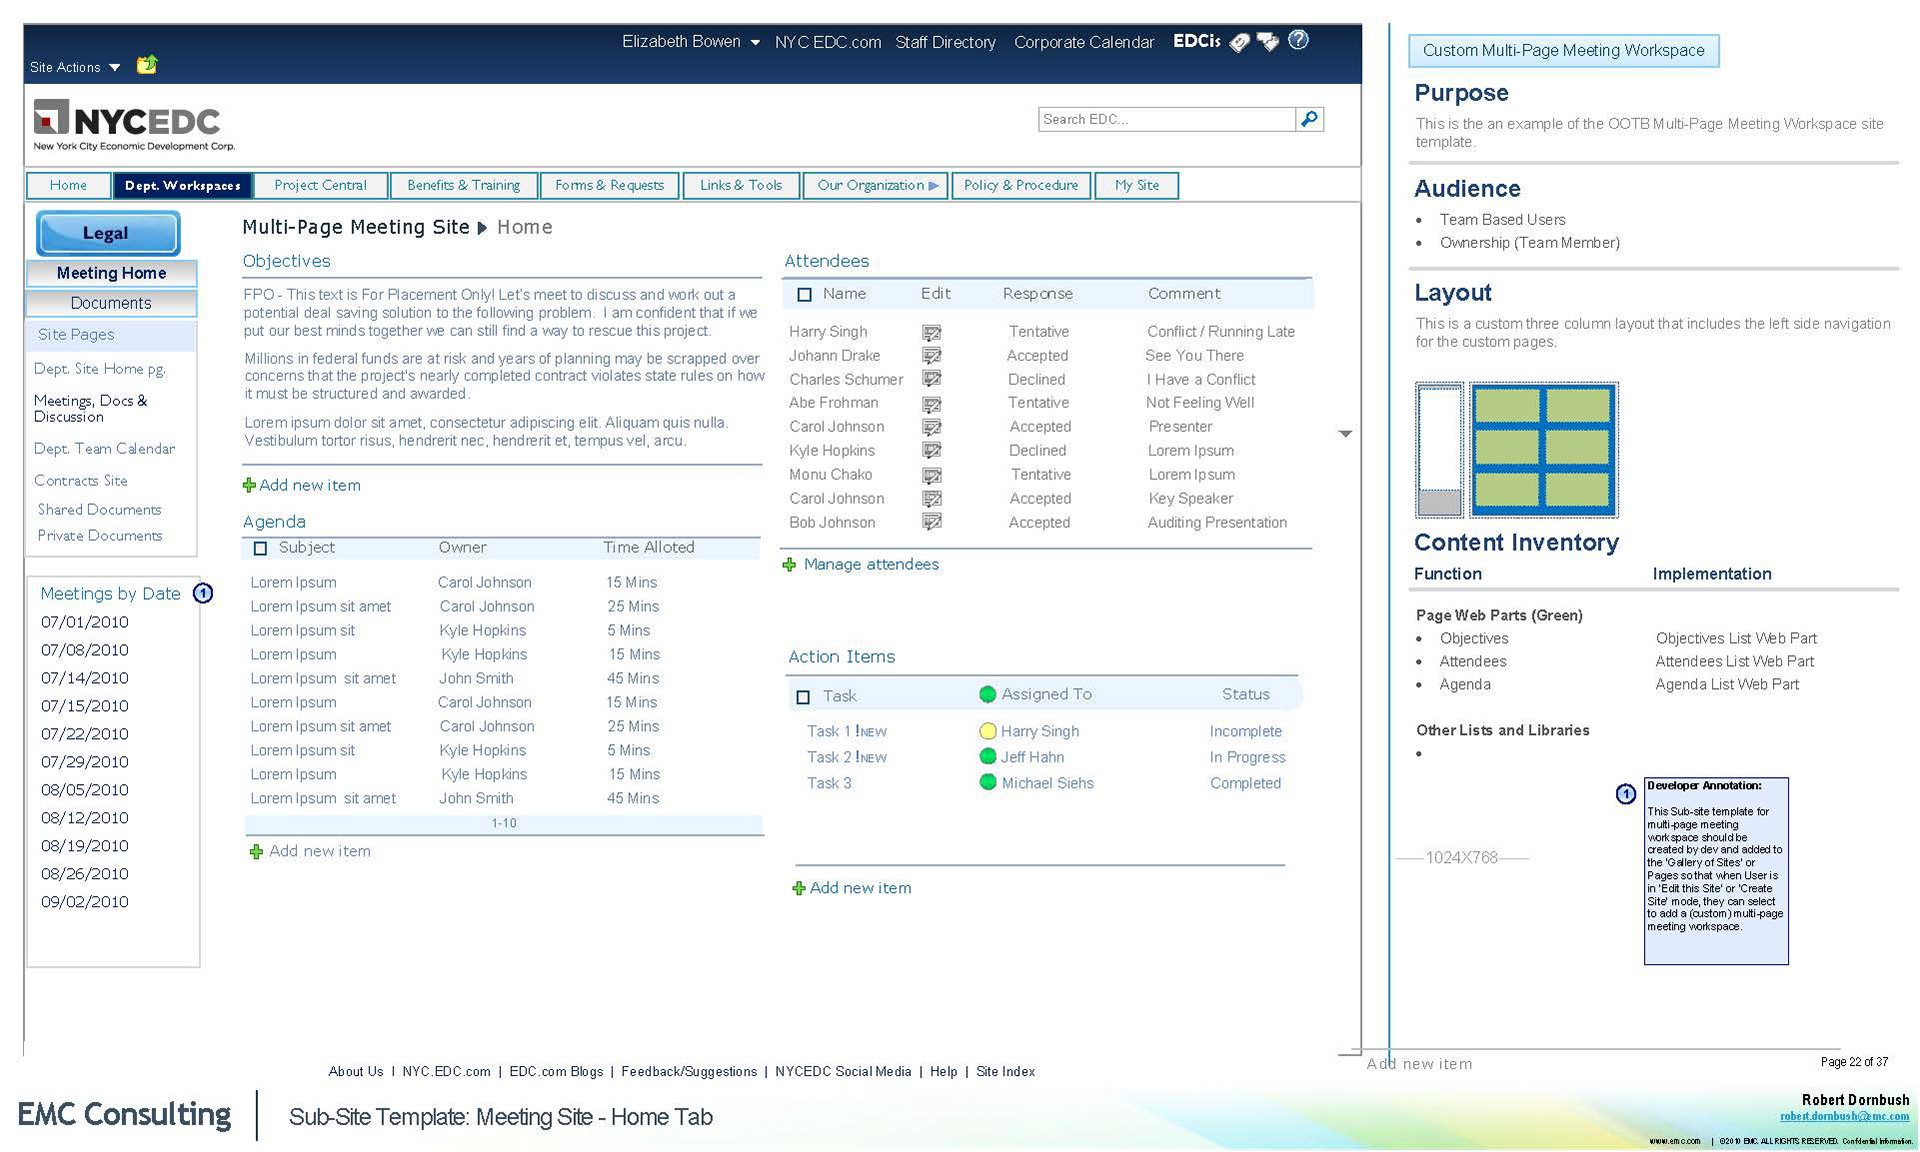Click the search magnifier icon
1920x1152 pixels.
[x=1309, y=119]
